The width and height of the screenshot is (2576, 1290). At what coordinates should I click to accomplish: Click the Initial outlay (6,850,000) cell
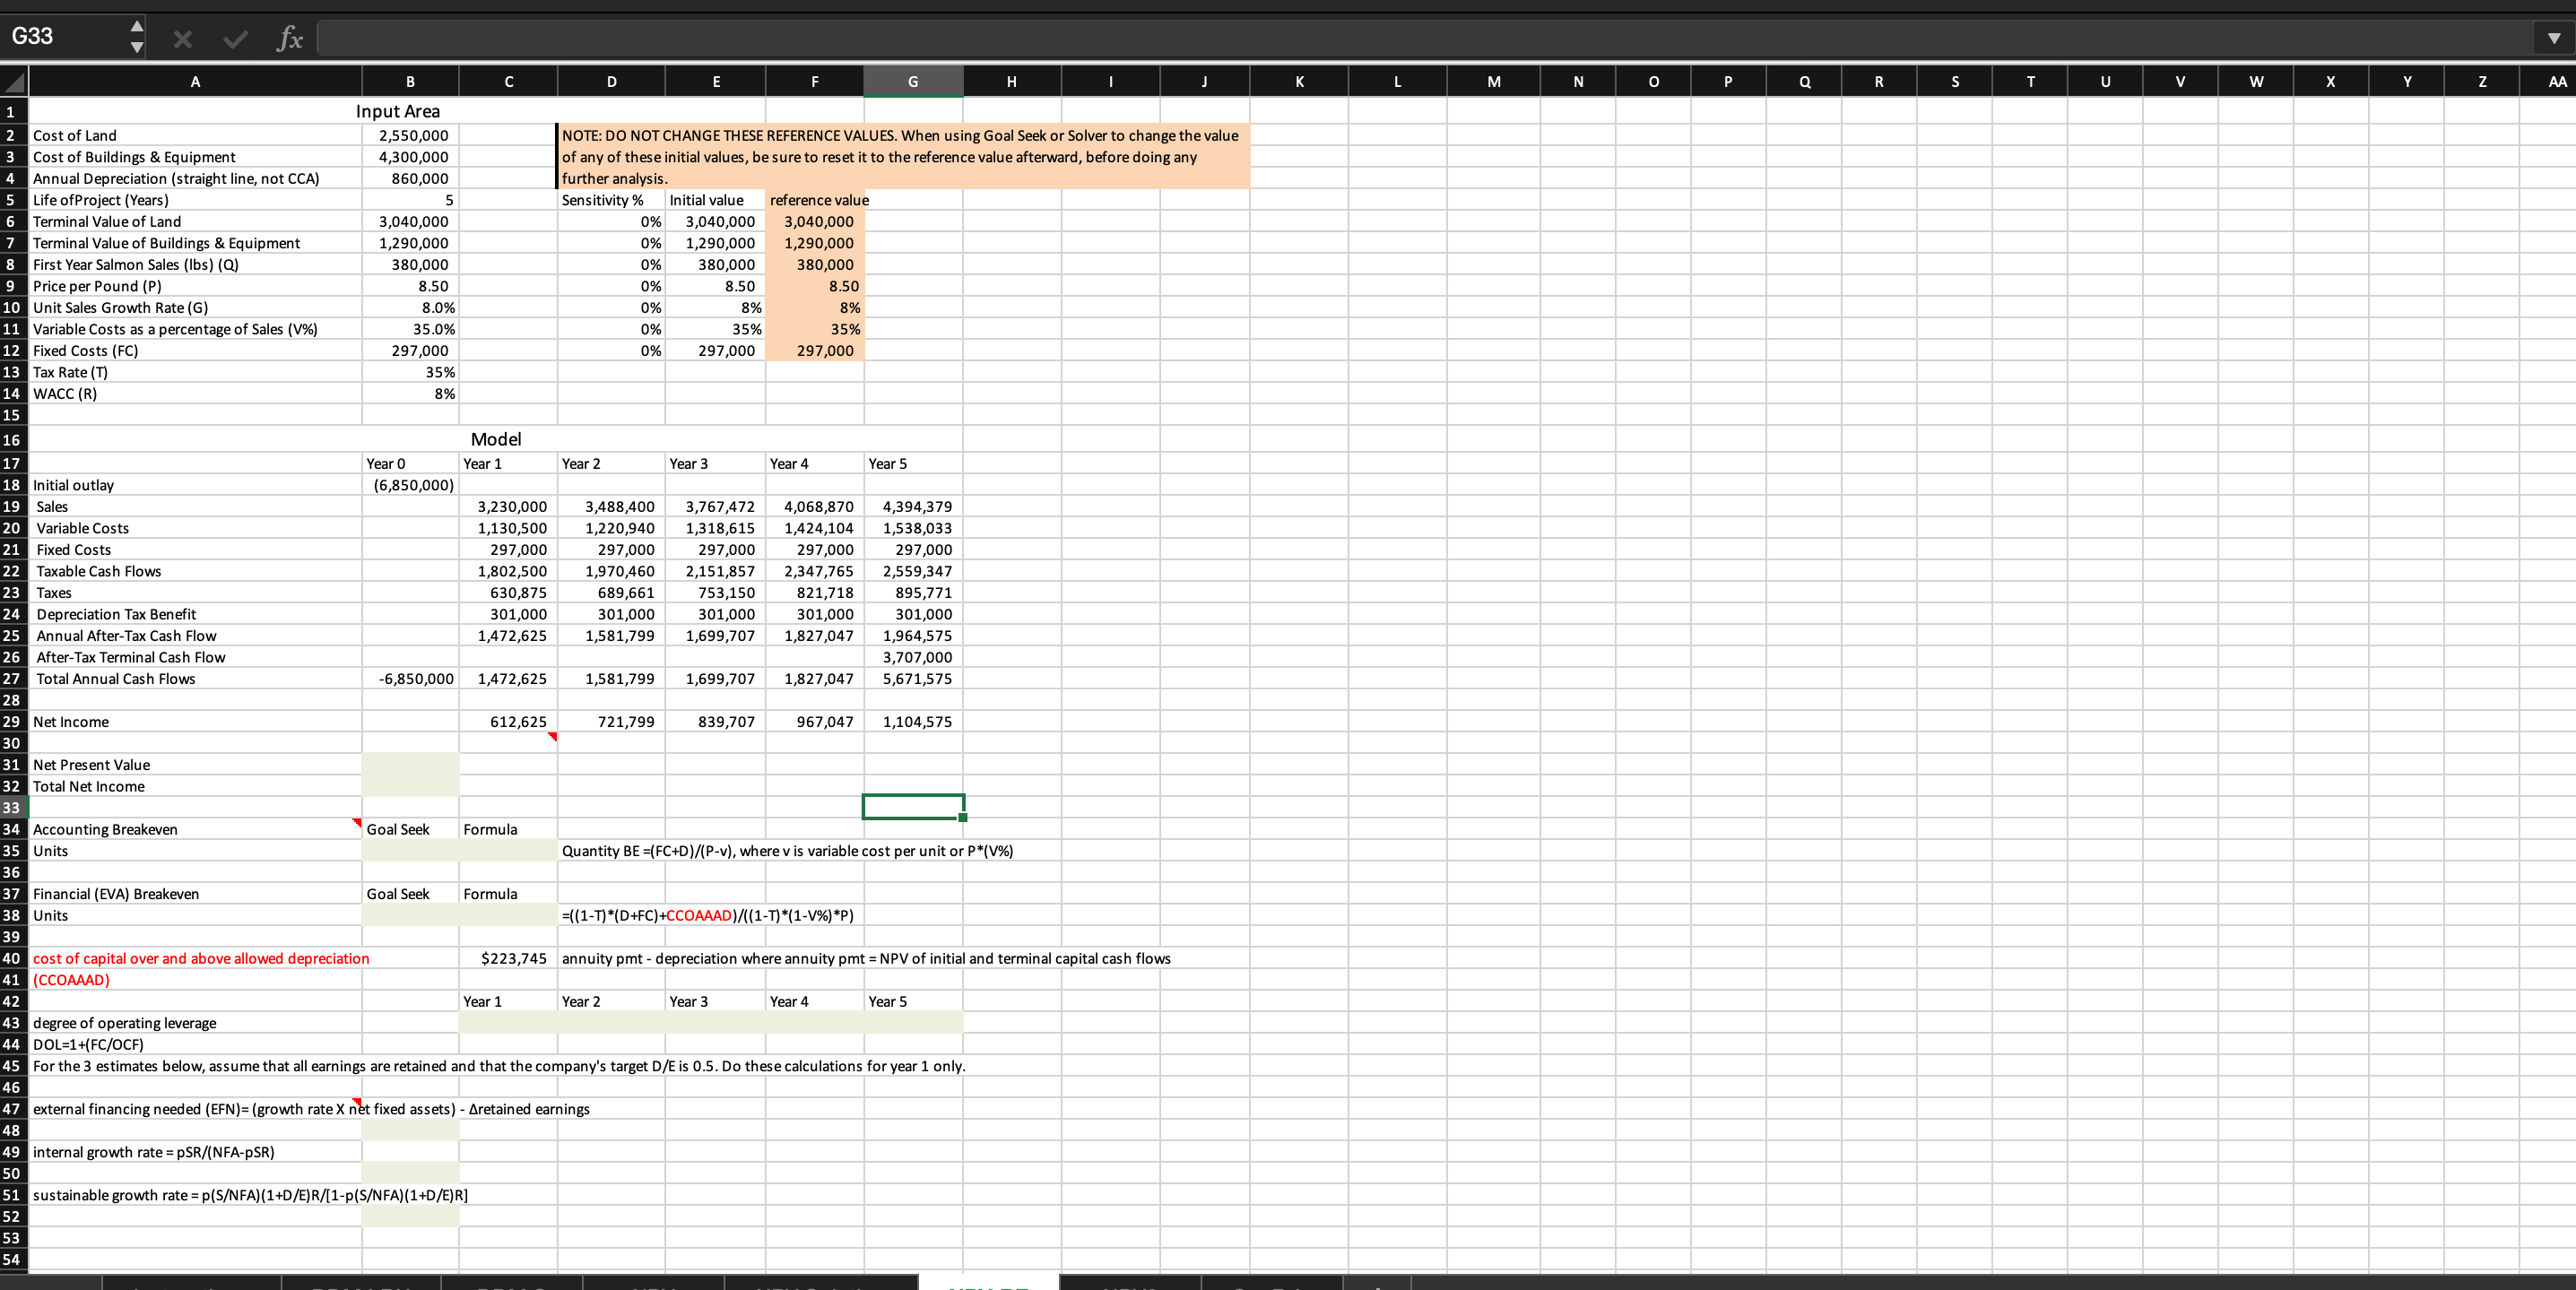(x=411, y=485)
